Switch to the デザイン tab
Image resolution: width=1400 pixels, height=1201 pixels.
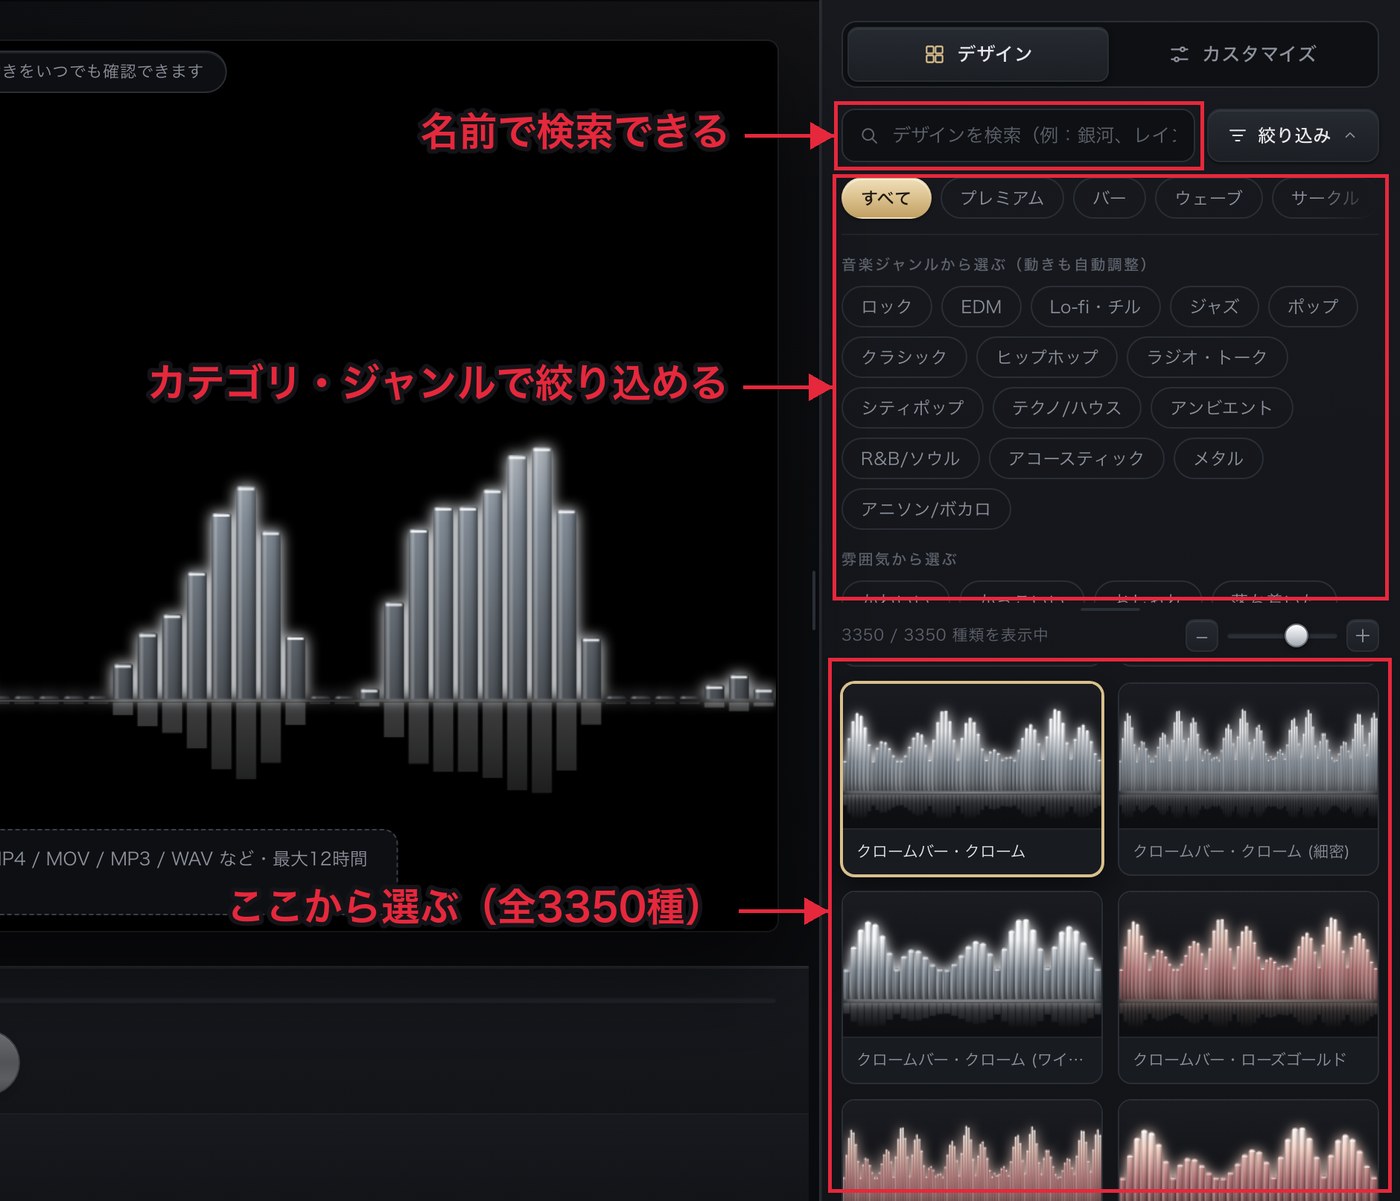tap(977, 54)
